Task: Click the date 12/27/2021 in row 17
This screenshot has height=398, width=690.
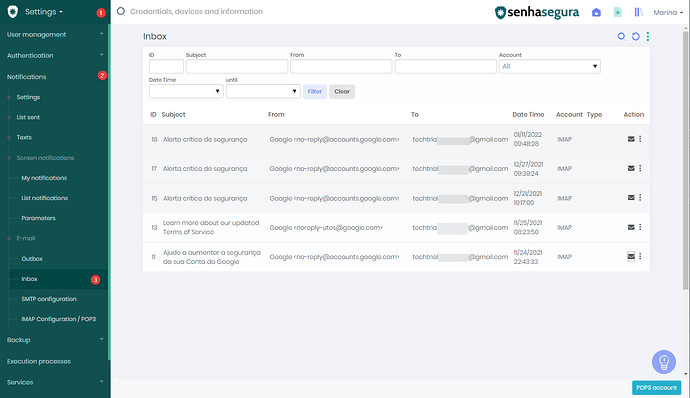Action: point(528,164)
